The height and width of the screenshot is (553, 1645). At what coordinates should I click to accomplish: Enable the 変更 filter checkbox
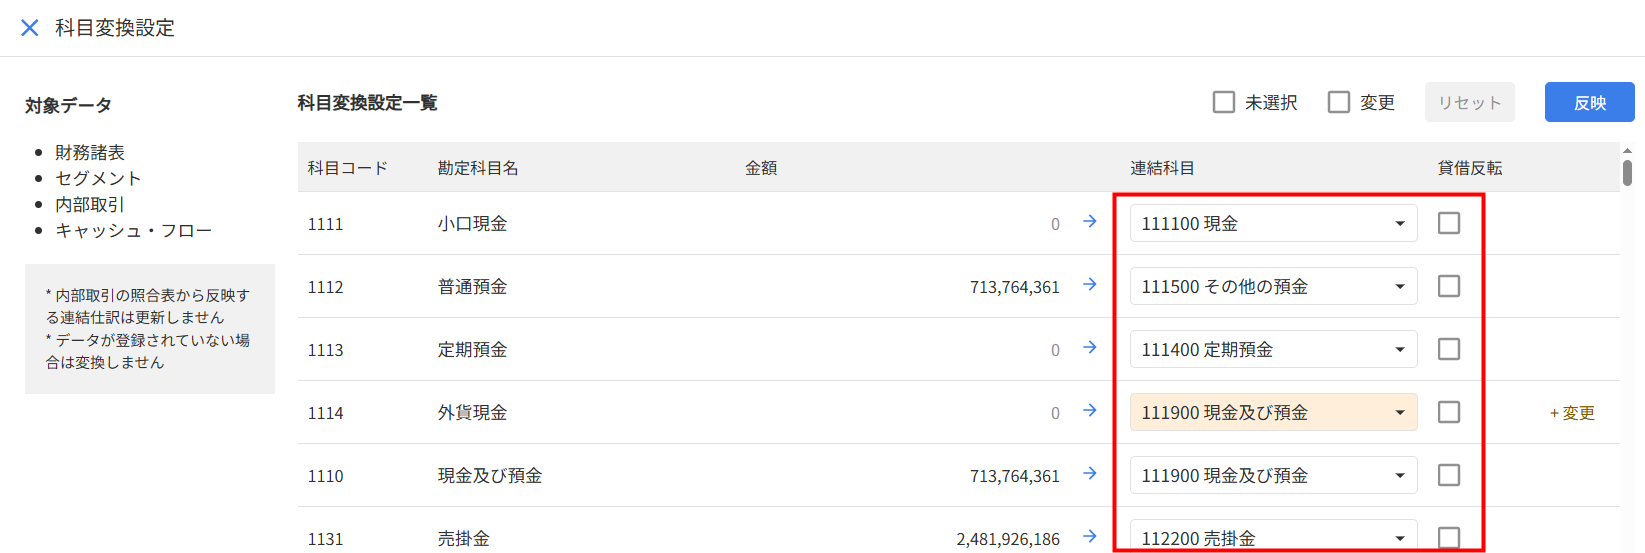[x=1339, y=102]
